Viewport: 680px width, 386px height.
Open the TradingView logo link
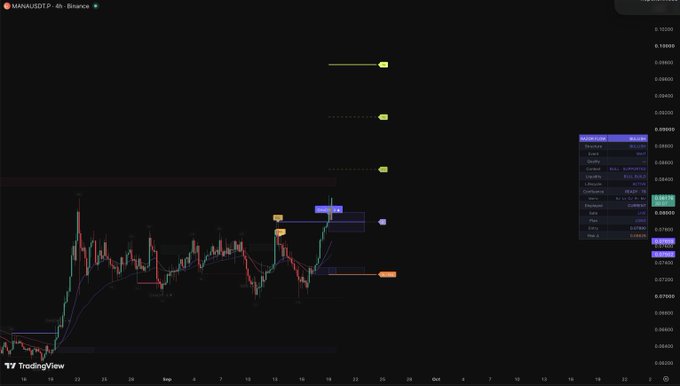tap(34, 366)
